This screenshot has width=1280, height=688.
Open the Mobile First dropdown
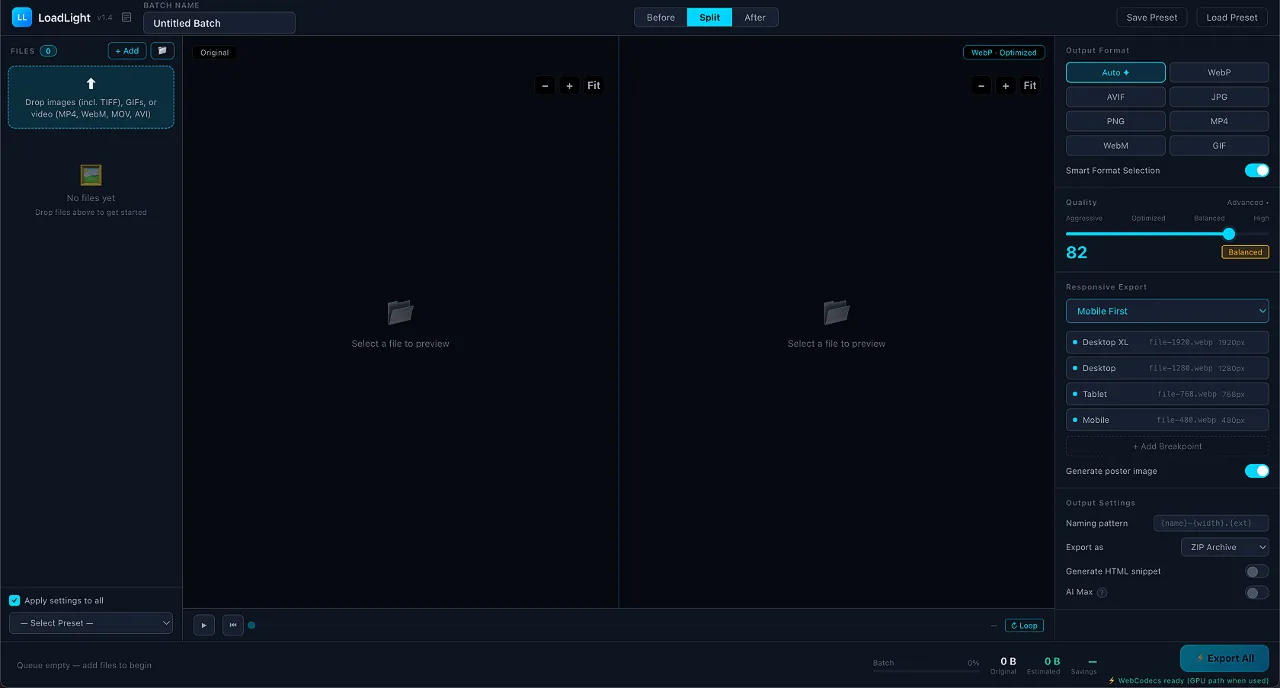(1167, 311)
